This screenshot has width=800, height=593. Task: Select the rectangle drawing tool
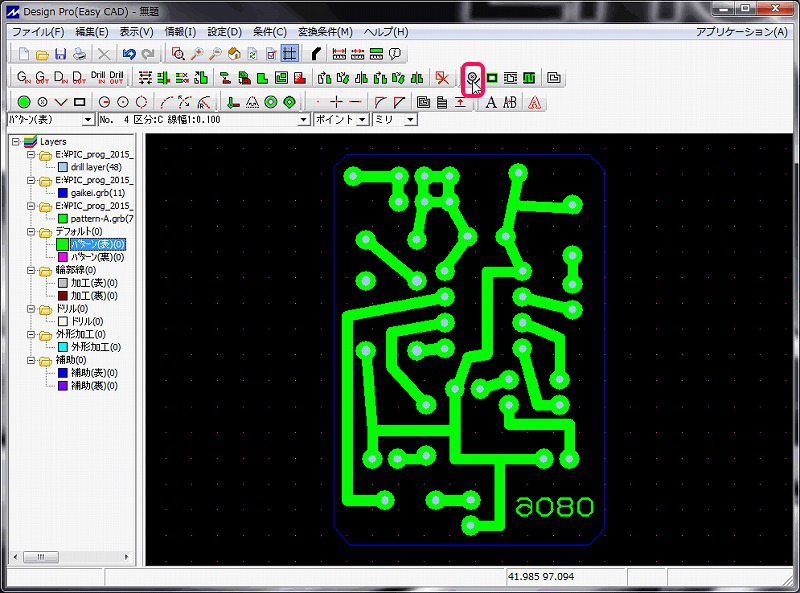point(79,102)
